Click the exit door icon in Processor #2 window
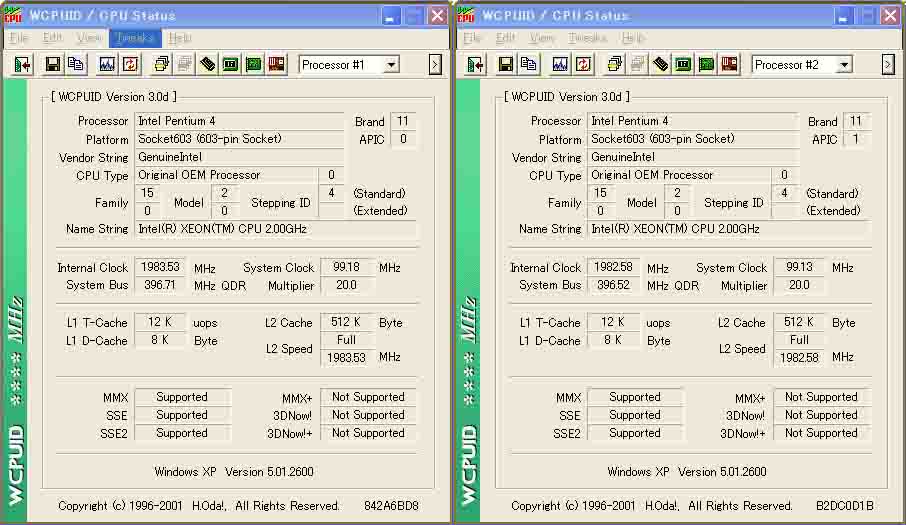 476,65
